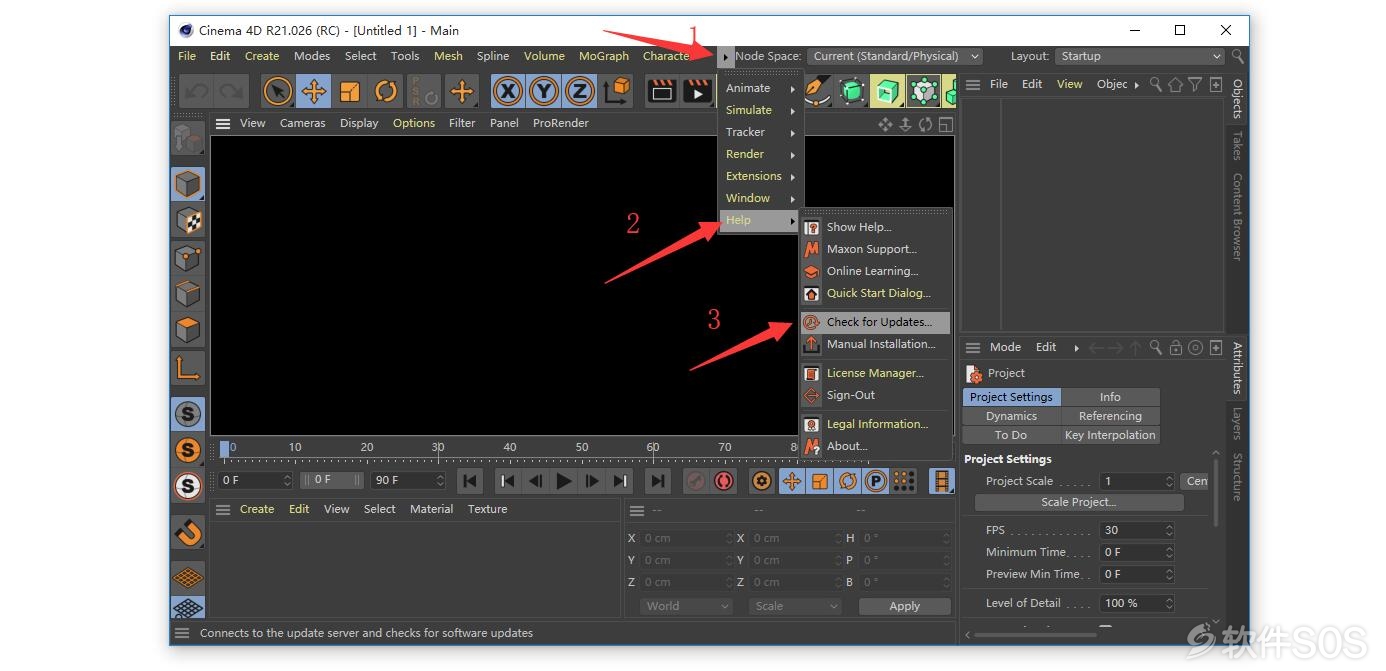Open the Project Scale unit dropdown

click(x=1195, y=481)
